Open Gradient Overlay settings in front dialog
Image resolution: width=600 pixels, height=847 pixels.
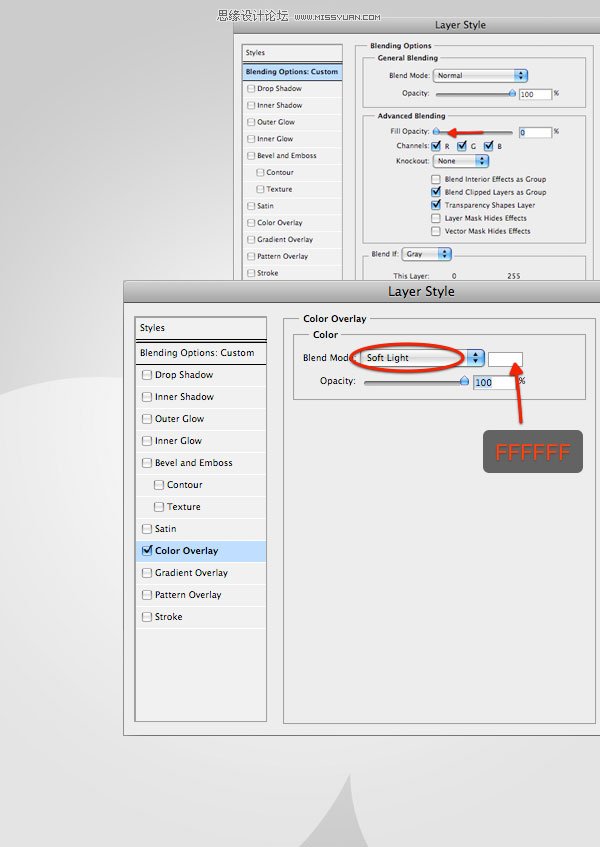point(201,573)
